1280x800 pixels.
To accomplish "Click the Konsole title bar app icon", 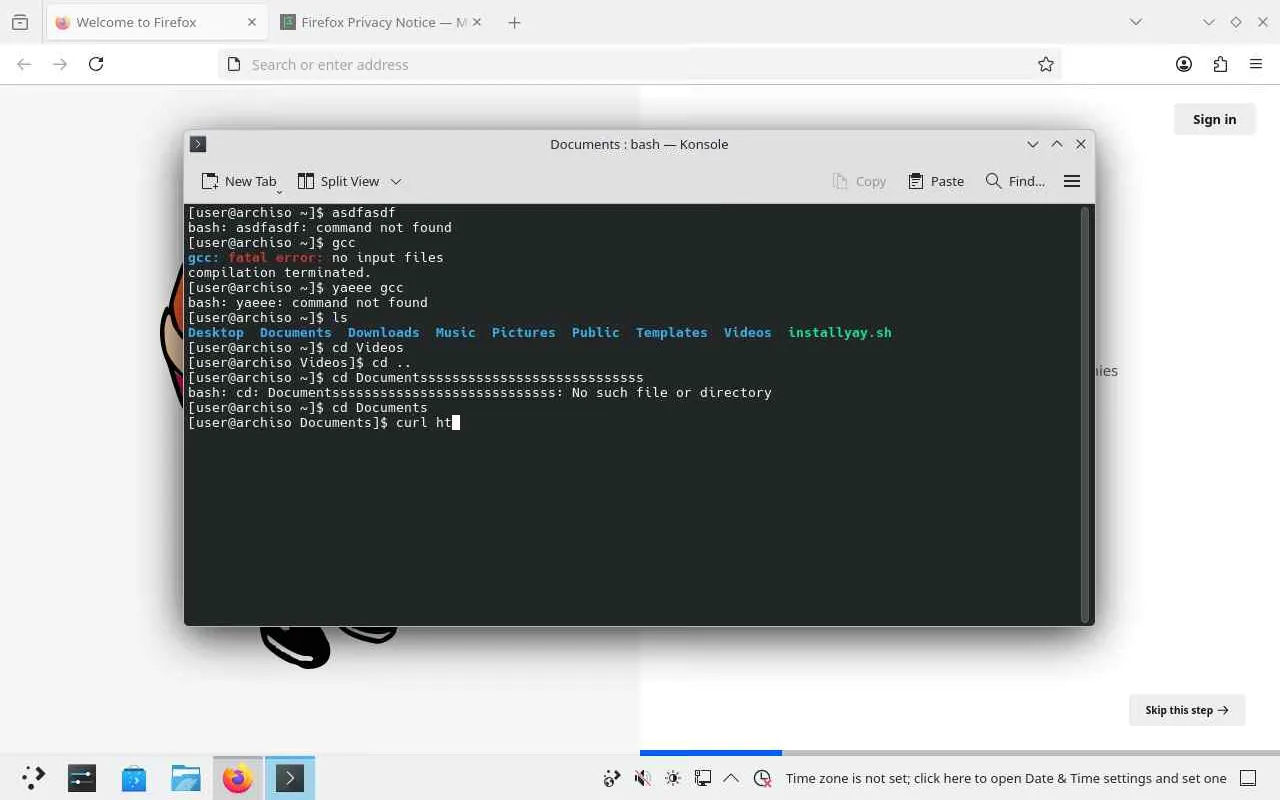I will (198, 144).
